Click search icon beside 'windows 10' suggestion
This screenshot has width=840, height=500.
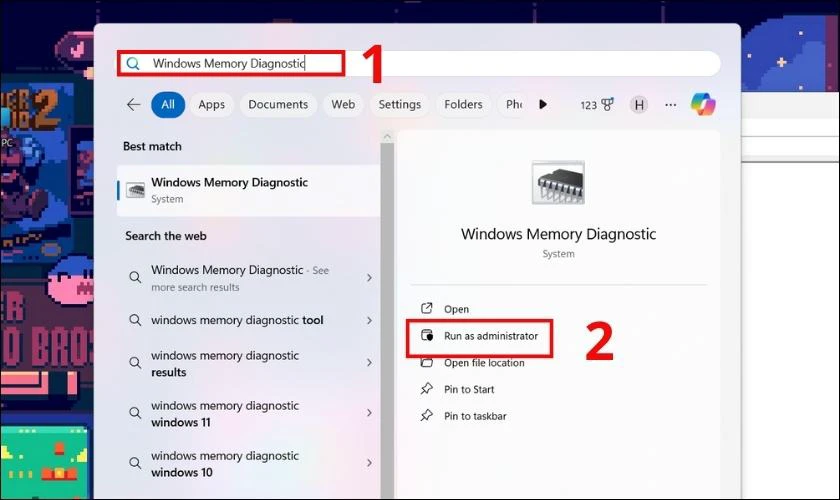(135, 462)
